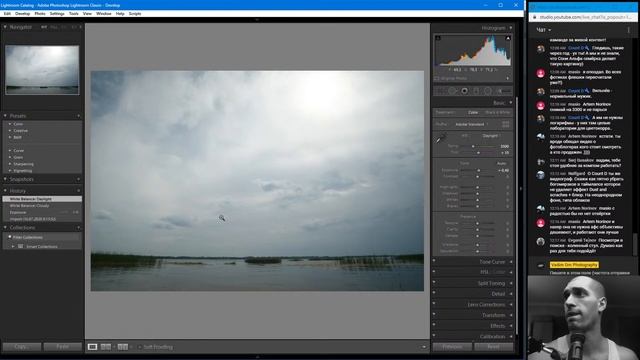640x360 pixels.
Task: Select the Radial Filter tool icon
Action: 488,91
